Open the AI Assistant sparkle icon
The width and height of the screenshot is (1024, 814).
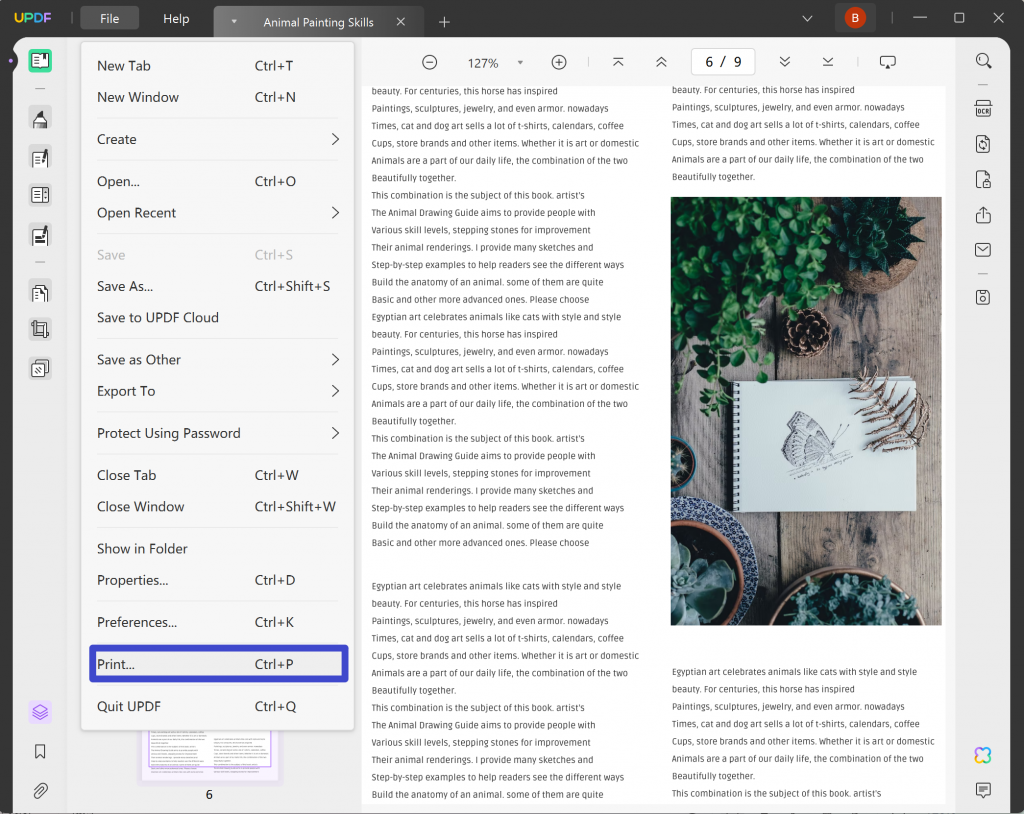982,755
